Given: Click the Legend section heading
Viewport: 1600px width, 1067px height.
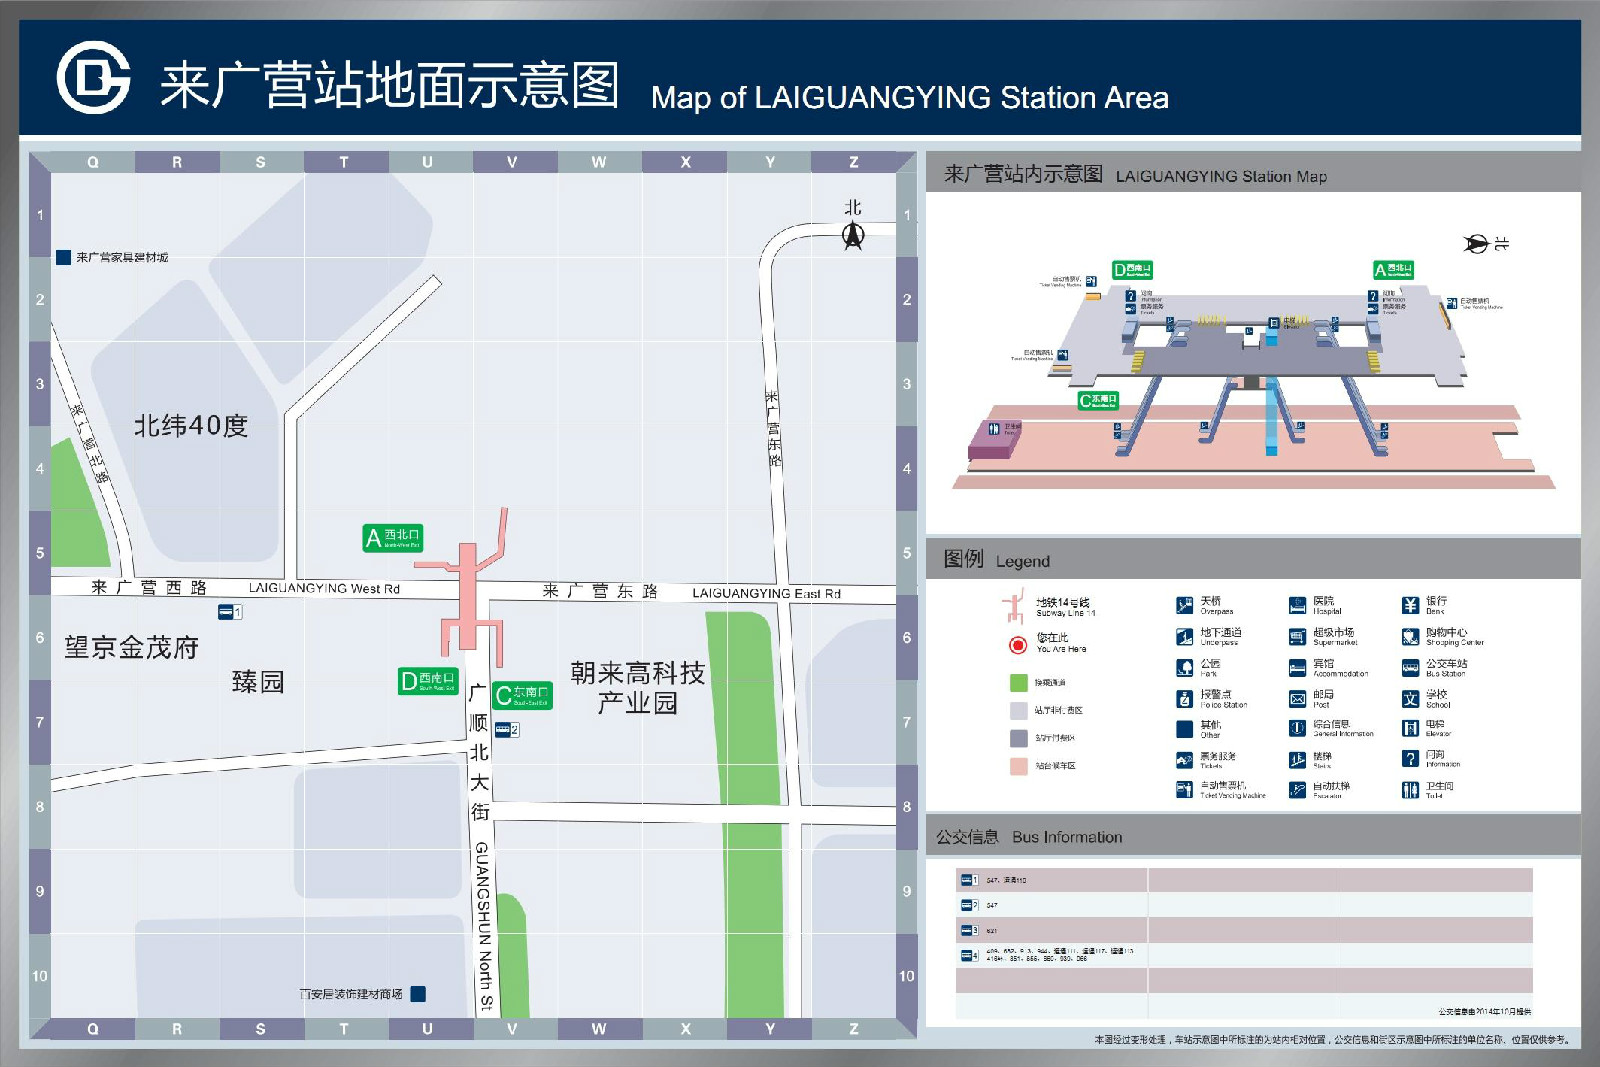Looking at the screenshot, I should click(996, 560).
